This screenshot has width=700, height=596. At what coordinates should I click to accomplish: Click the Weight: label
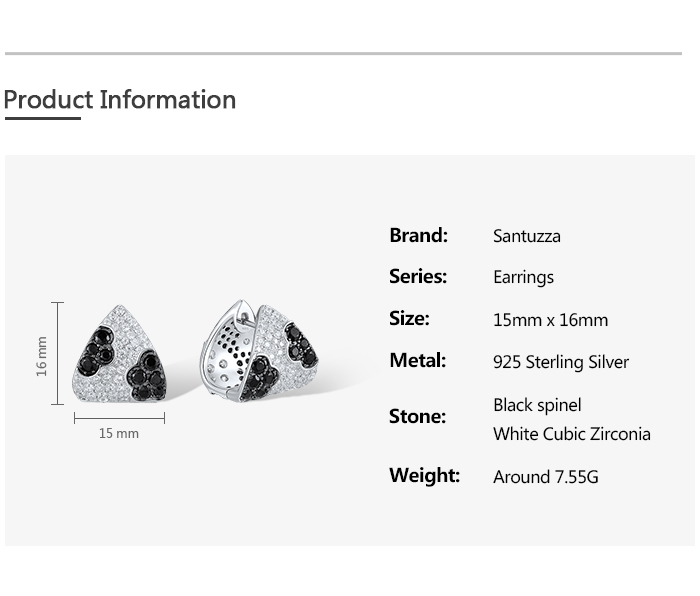coord(424,476)
